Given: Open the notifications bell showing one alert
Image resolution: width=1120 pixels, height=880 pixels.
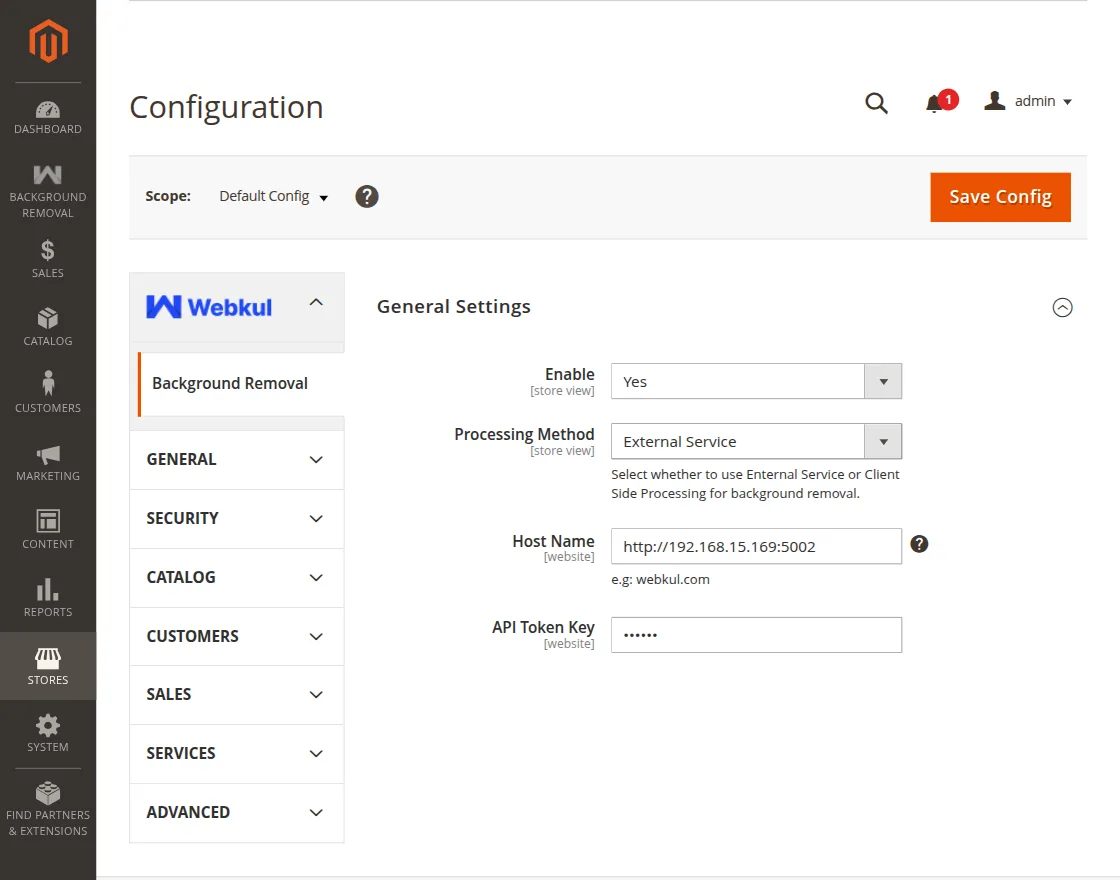Looking at the screenshot, I should [x=936, y=101].
